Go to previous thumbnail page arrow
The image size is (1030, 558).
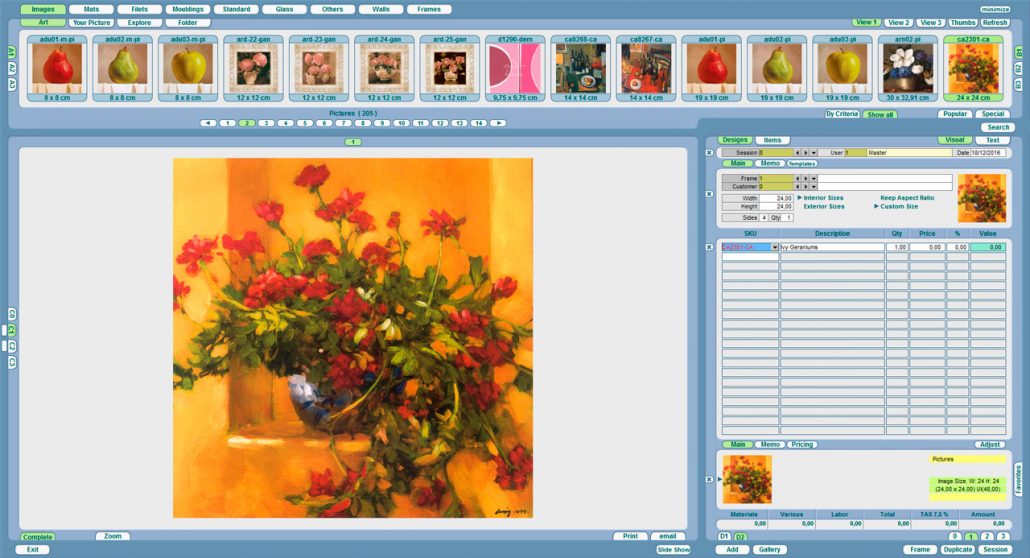tap(208, 123)
